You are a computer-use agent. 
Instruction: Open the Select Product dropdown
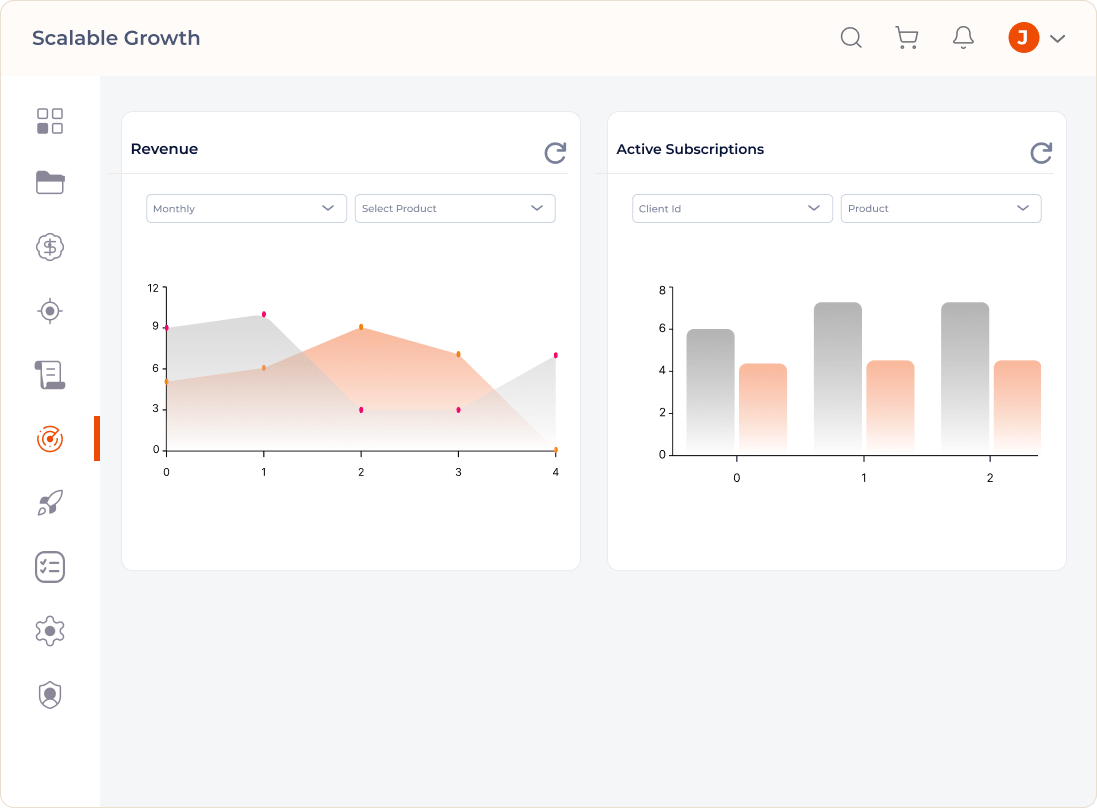pos(455,208)
